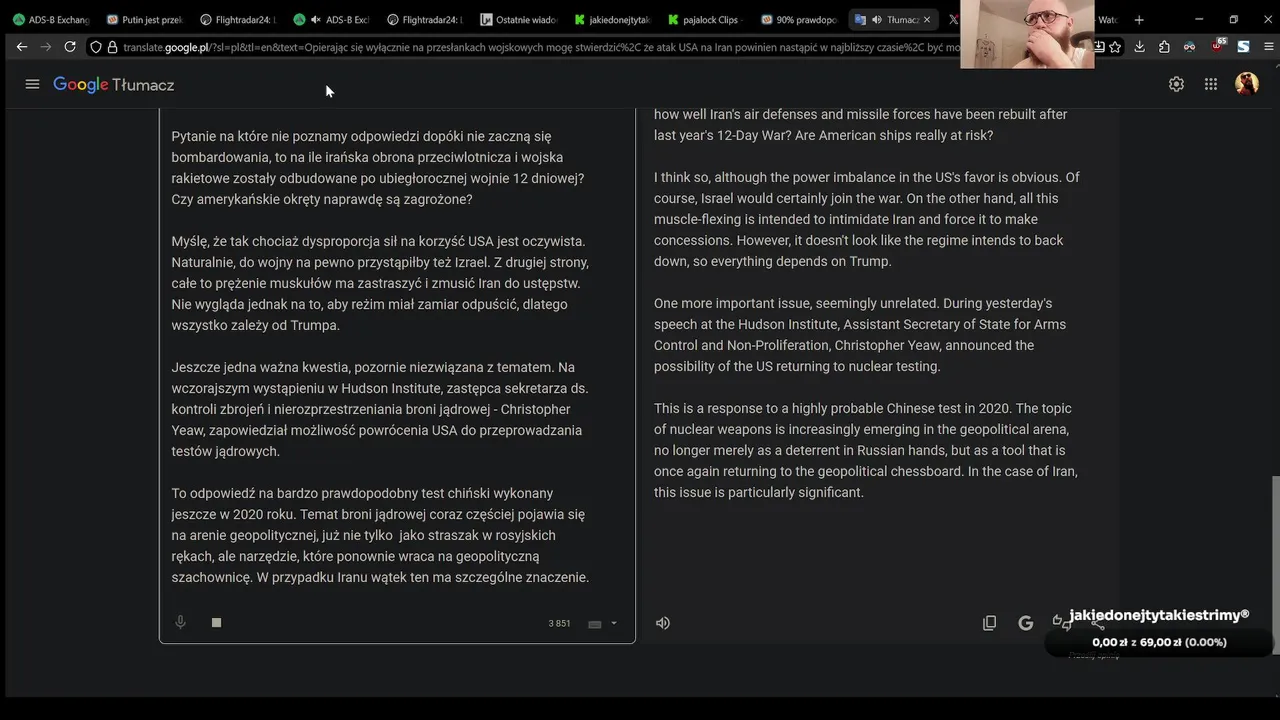Switch to the pajalock Clips tab

click(x=706, y=19)
